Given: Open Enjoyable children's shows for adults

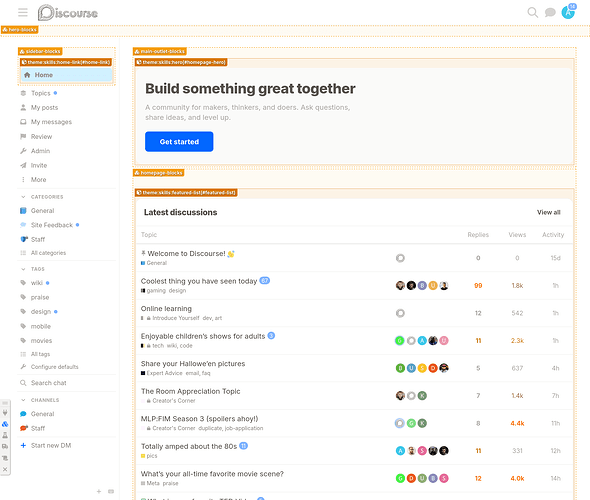Looking at the screenshot, I should [203, 336].
